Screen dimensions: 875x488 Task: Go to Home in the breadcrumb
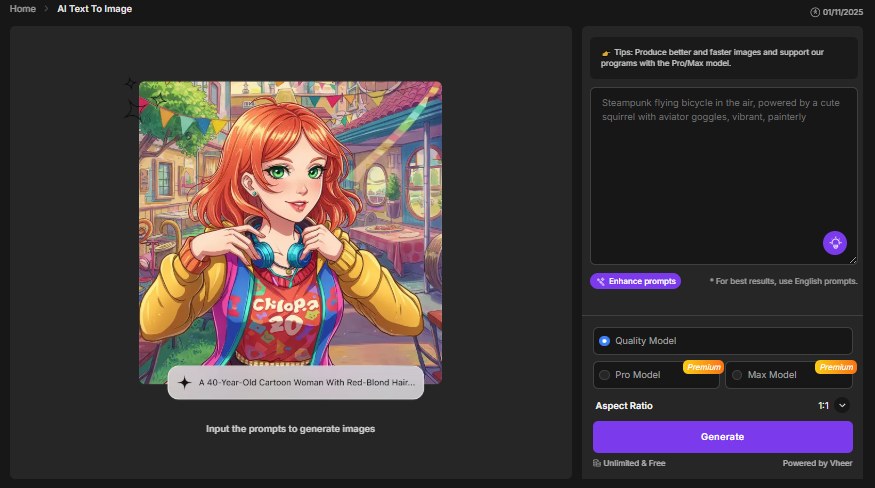click(23, 9)
